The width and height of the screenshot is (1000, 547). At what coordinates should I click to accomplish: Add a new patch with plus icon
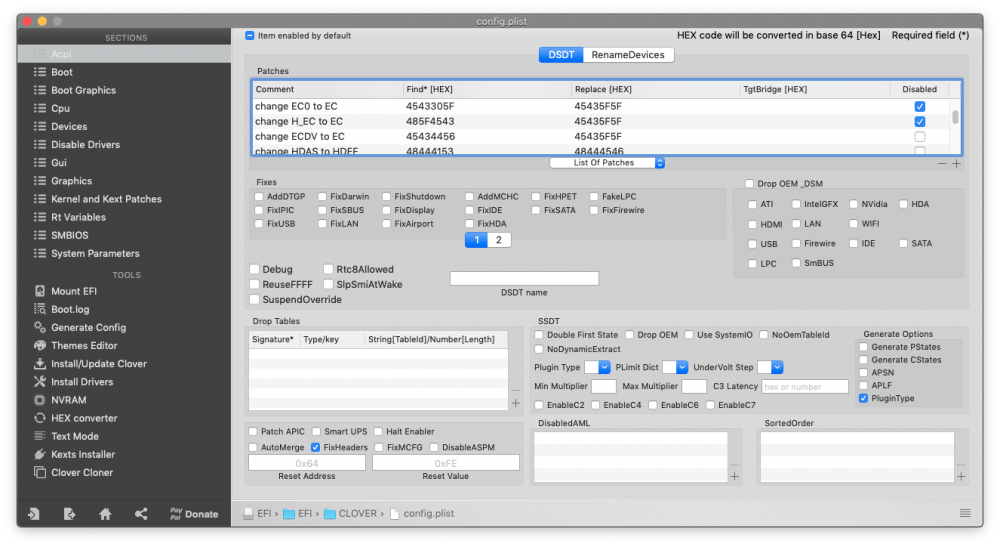957,164
